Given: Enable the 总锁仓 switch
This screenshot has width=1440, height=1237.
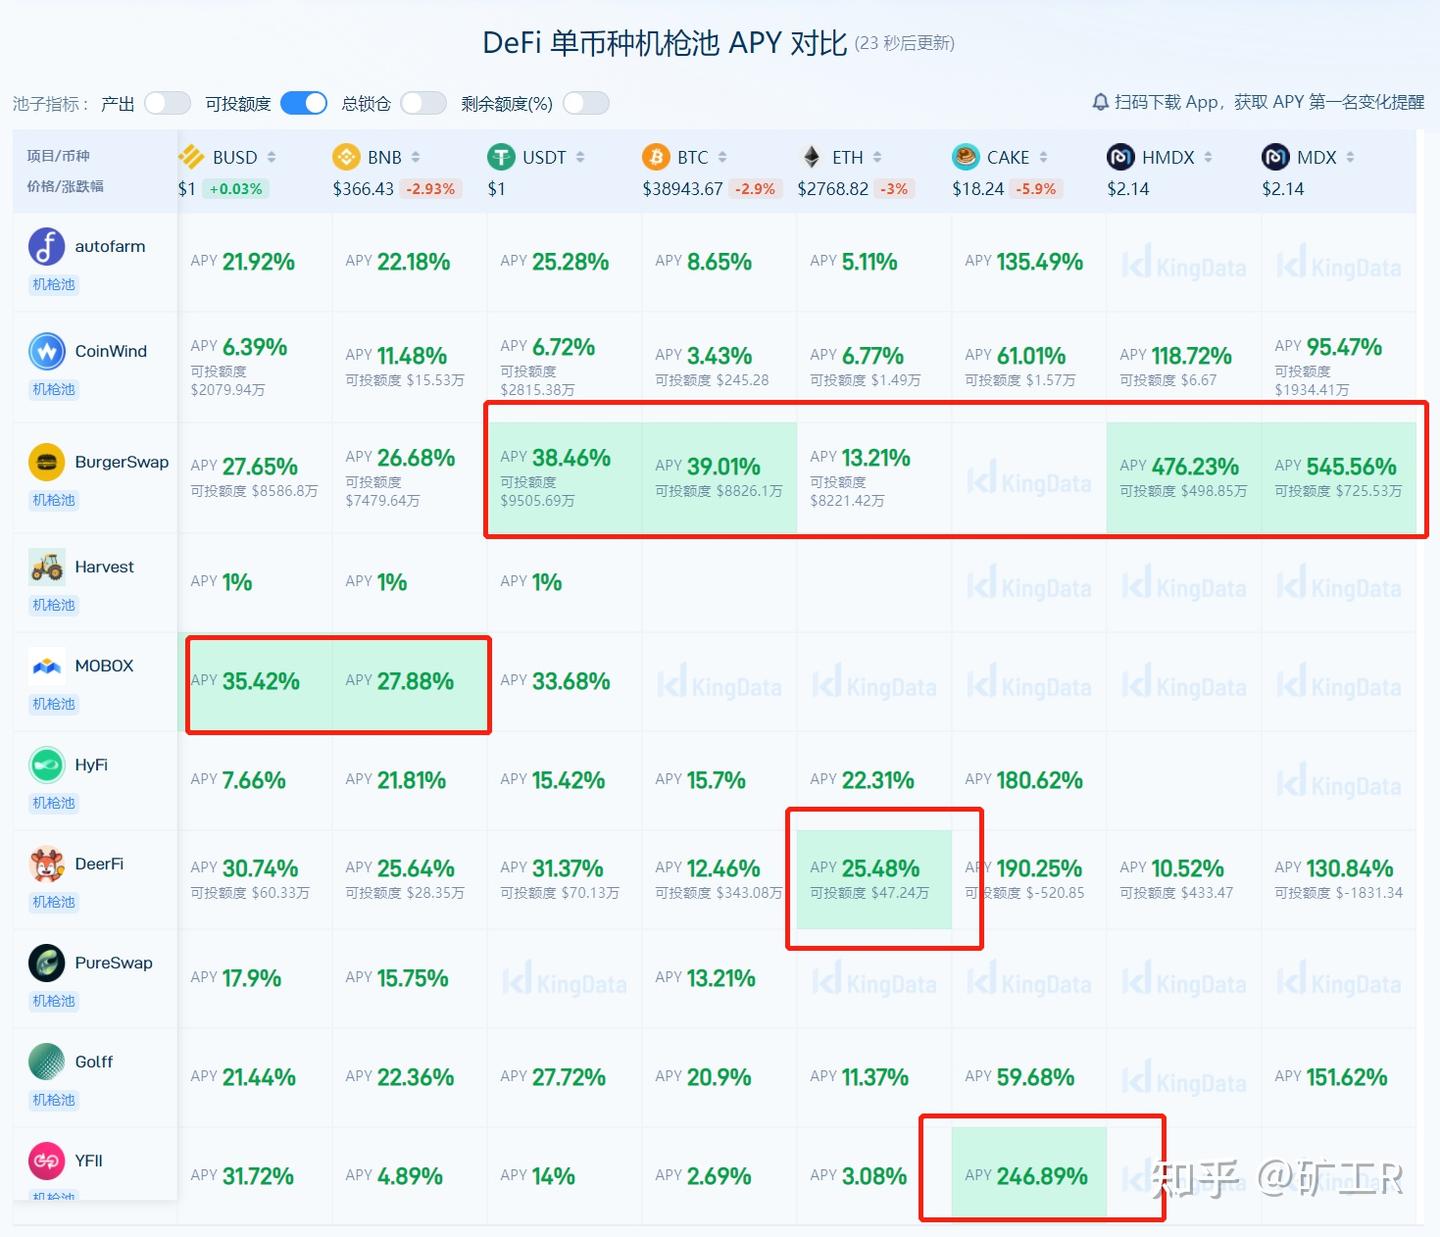Looking at the screenshot, I should (424, 103).
